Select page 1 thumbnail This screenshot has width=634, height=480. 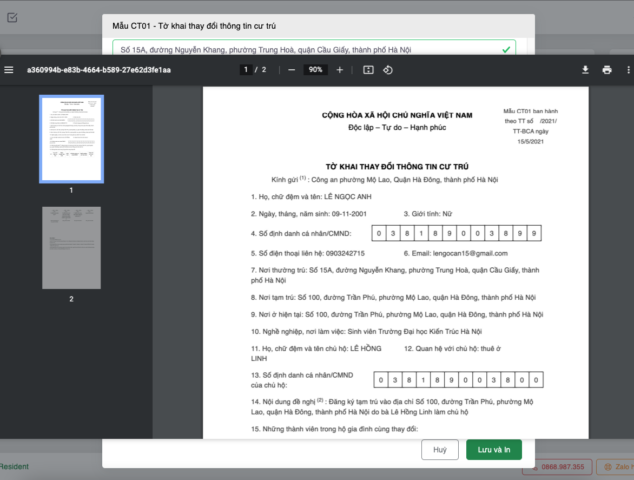point(71,139)
